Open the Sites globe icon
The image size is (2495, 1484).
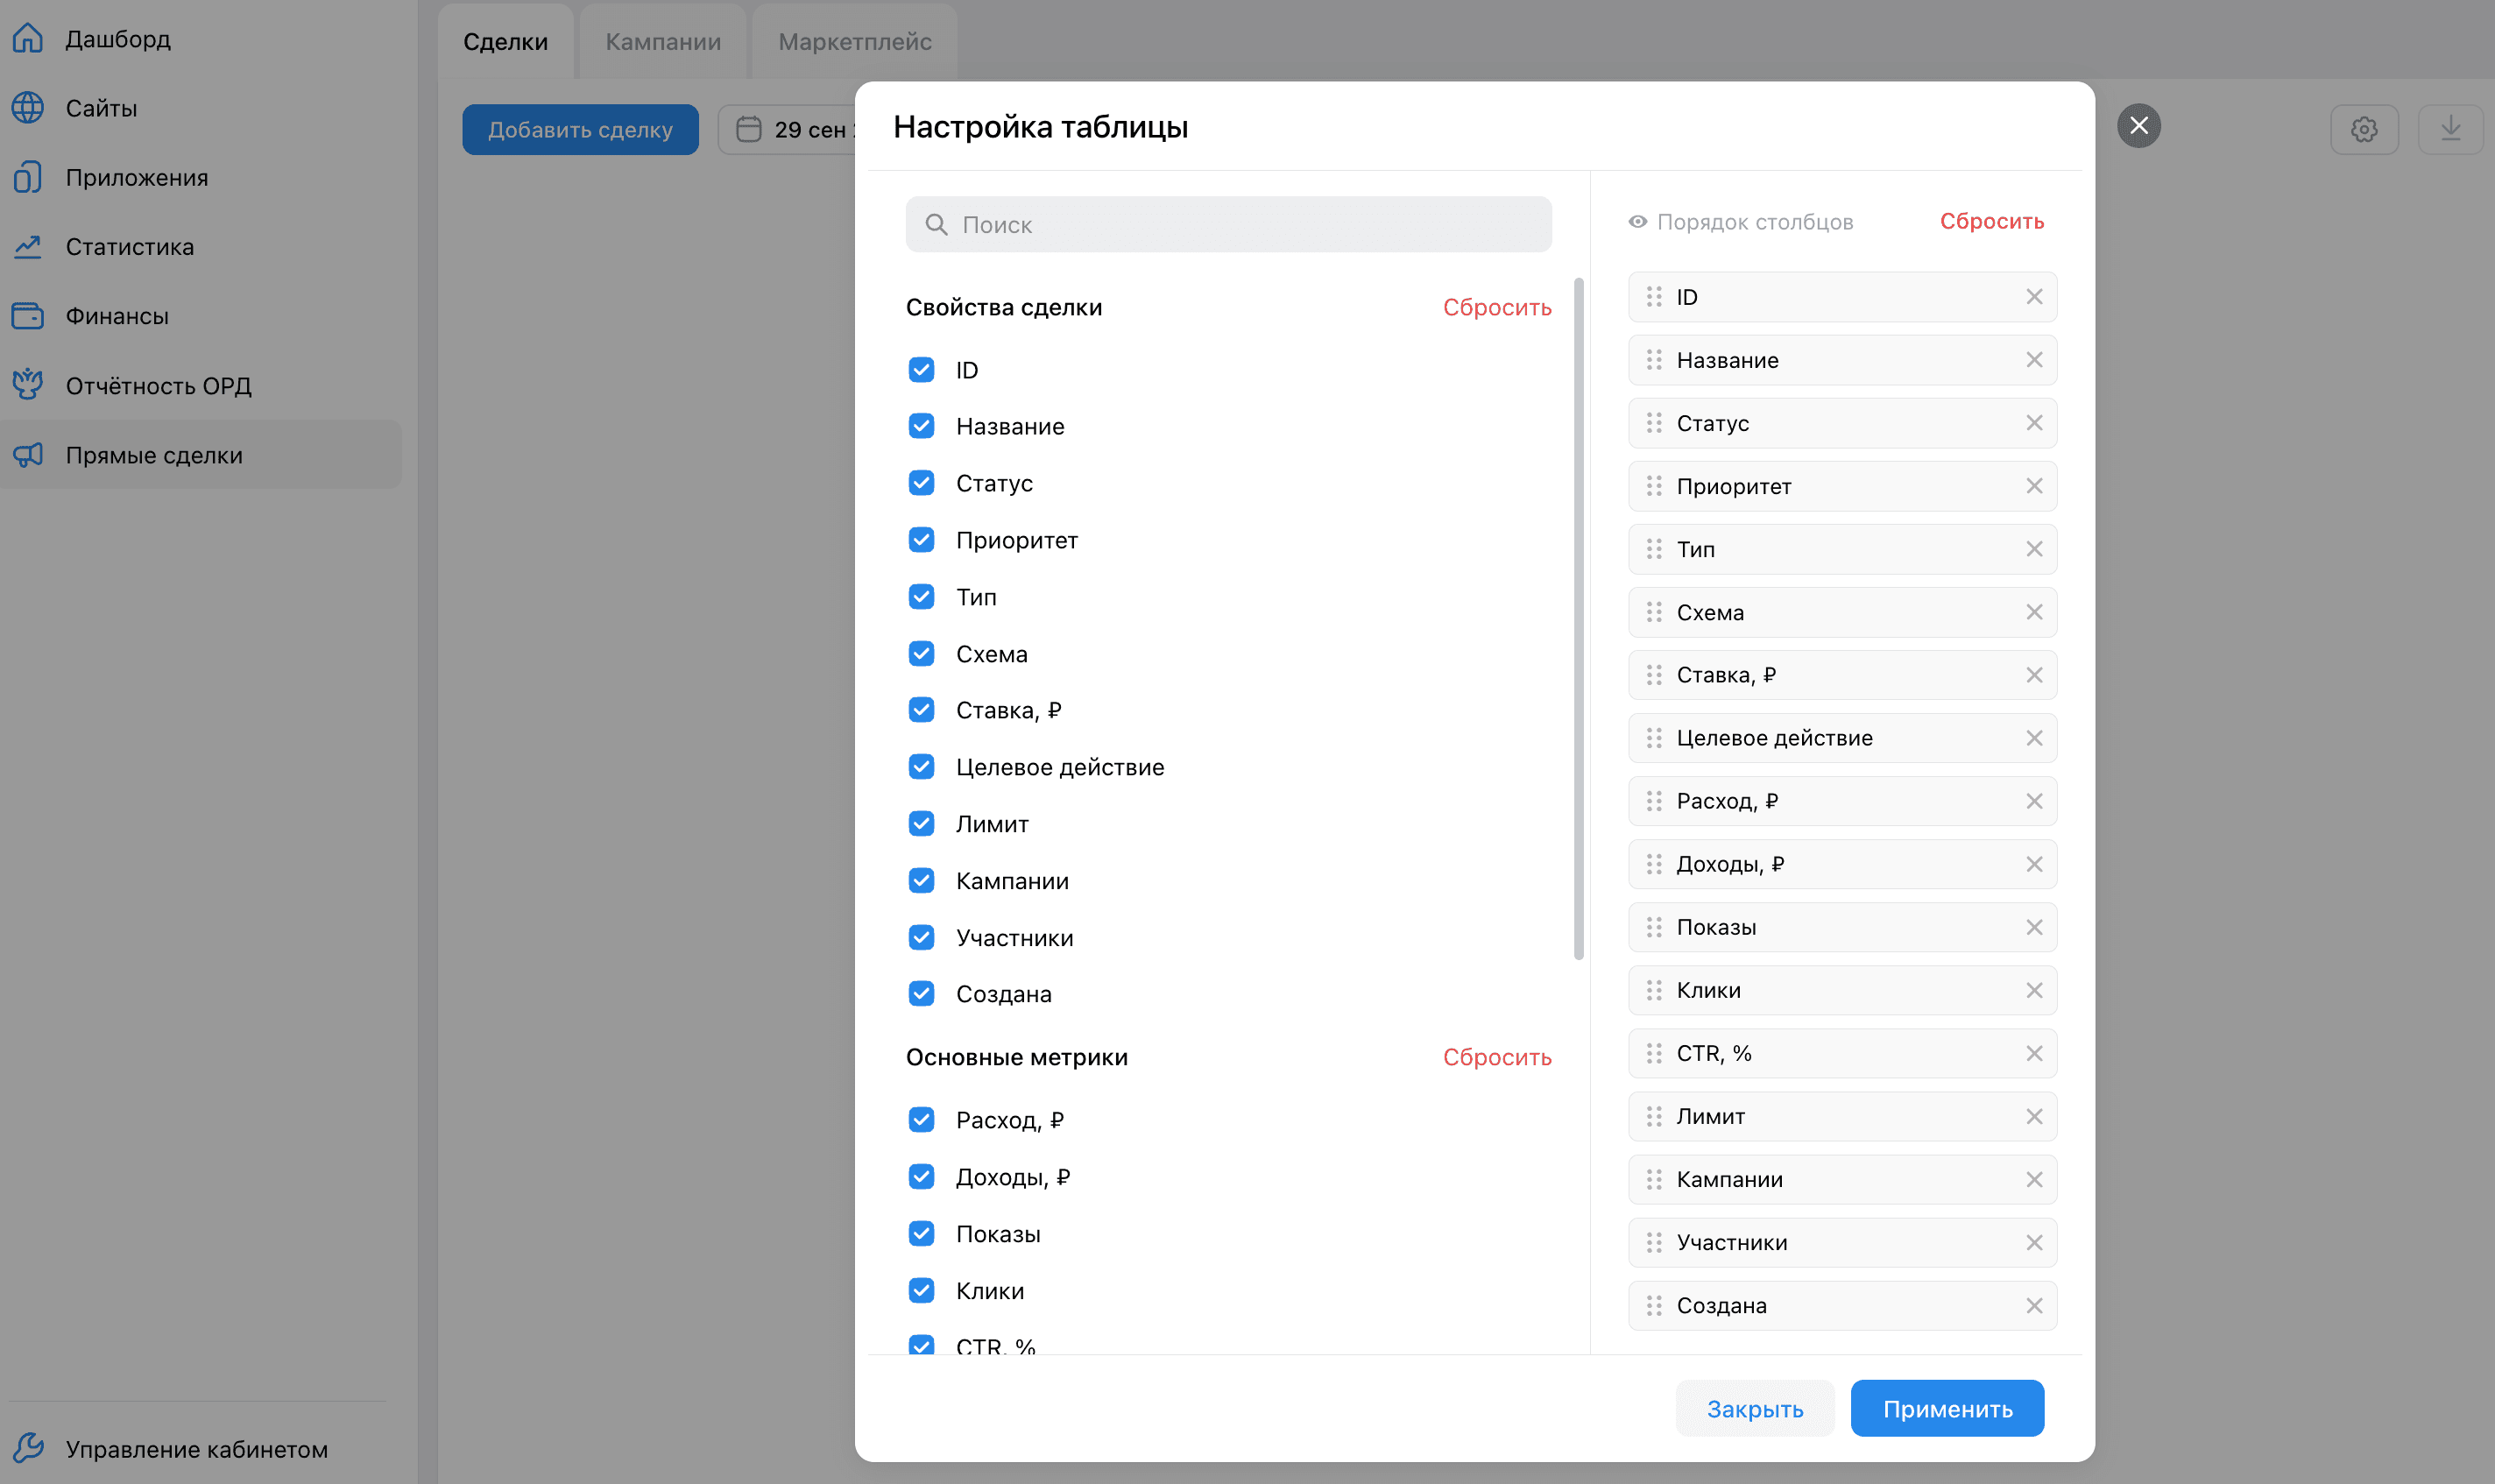[x=28, y=108]
